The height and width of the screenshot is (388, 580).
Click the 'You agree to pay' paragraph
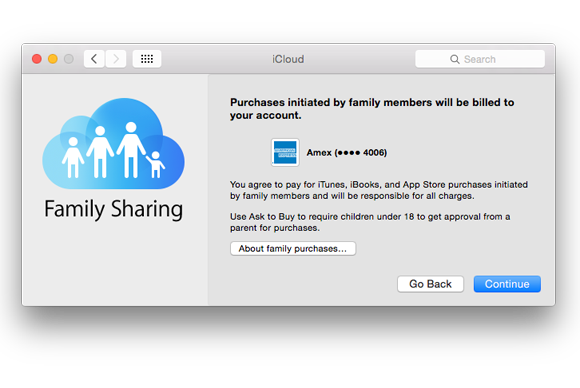pyautogui.click(x=379, y=190)
